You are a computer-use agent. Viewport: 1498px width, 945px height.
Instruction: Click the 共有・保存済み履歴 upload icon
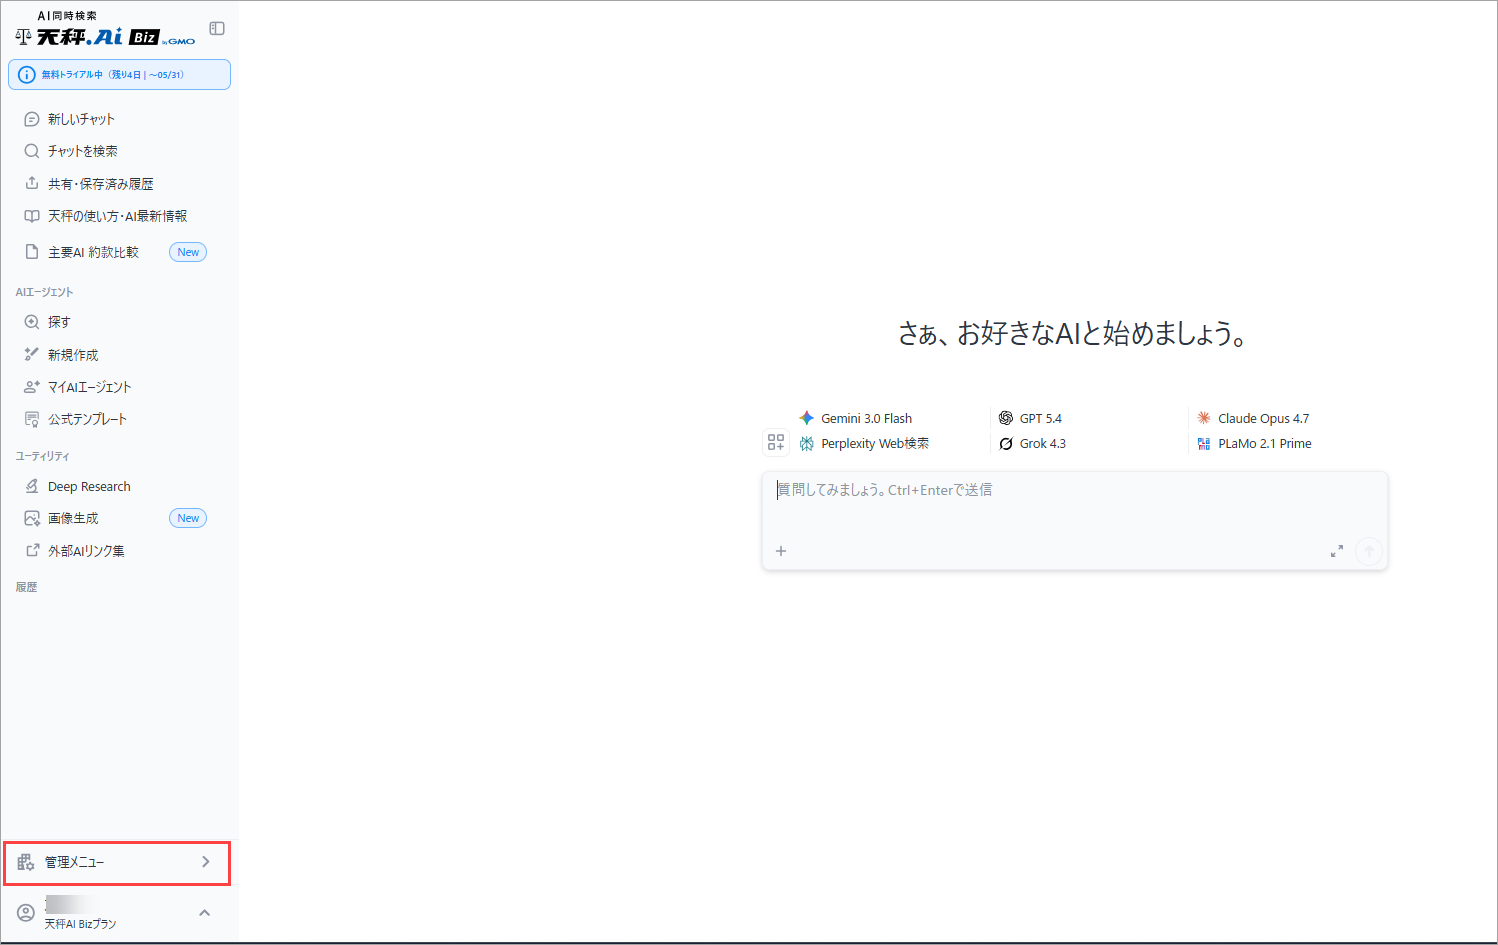[32, 183]
